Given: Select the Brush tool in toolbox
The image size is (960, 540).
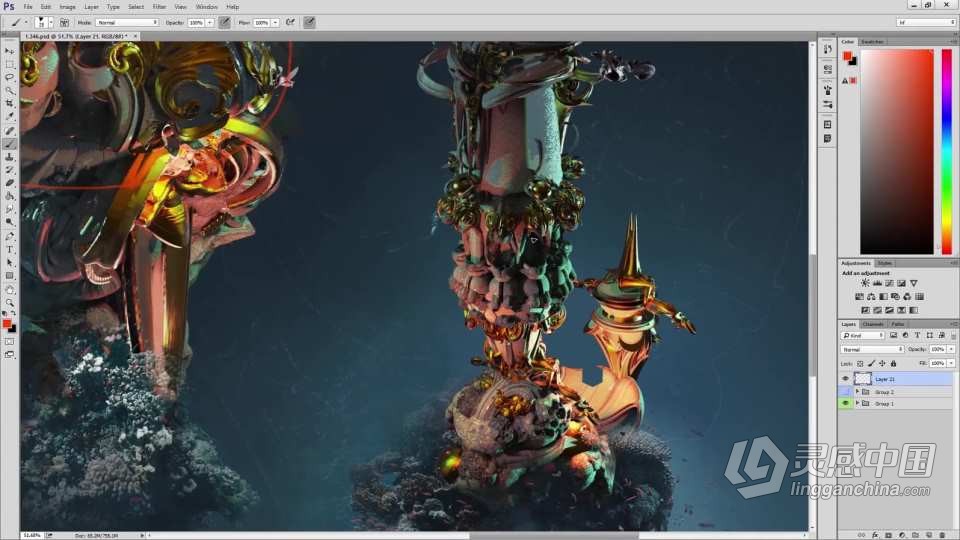Looking at the screenshot, I should (x=9, y=144).
